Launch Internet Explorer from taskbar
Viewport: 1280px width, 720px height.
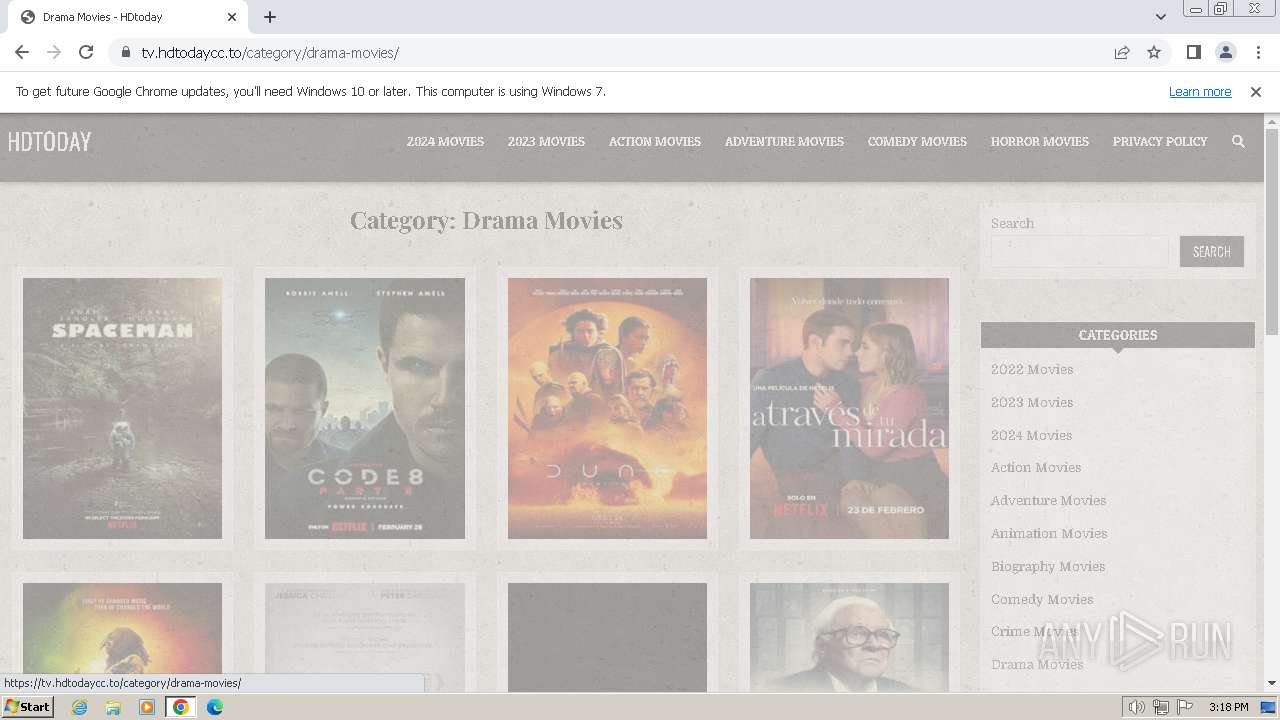[79, 707]
